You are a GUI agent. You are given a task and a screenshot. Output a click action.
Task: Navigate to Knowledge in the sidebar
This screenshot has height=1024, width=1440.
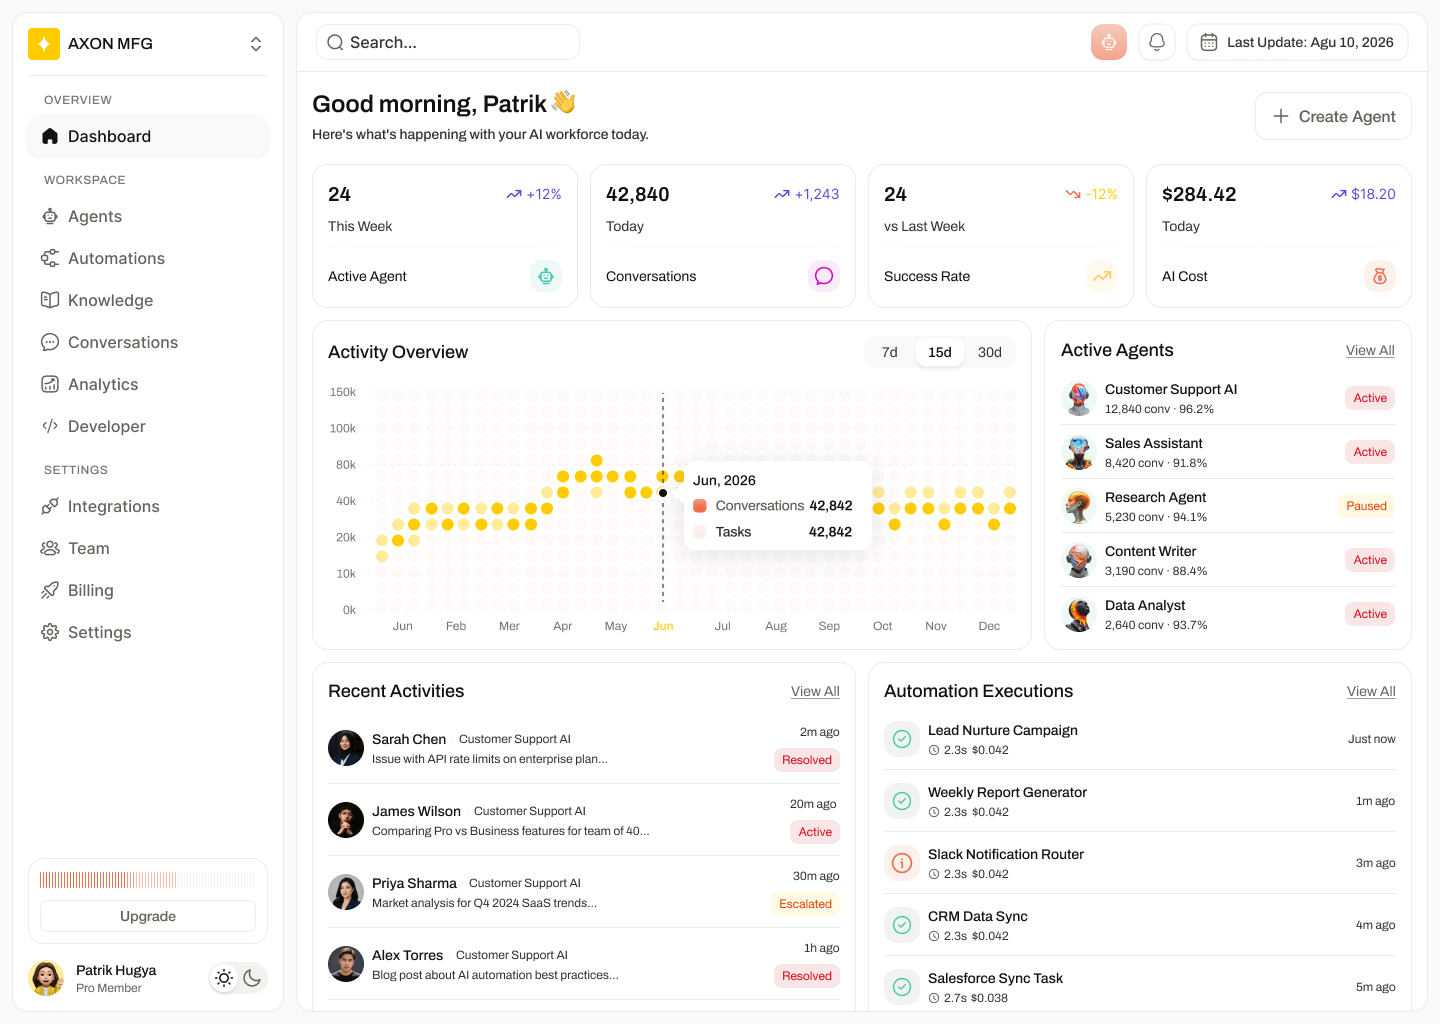tap(148, 300)
